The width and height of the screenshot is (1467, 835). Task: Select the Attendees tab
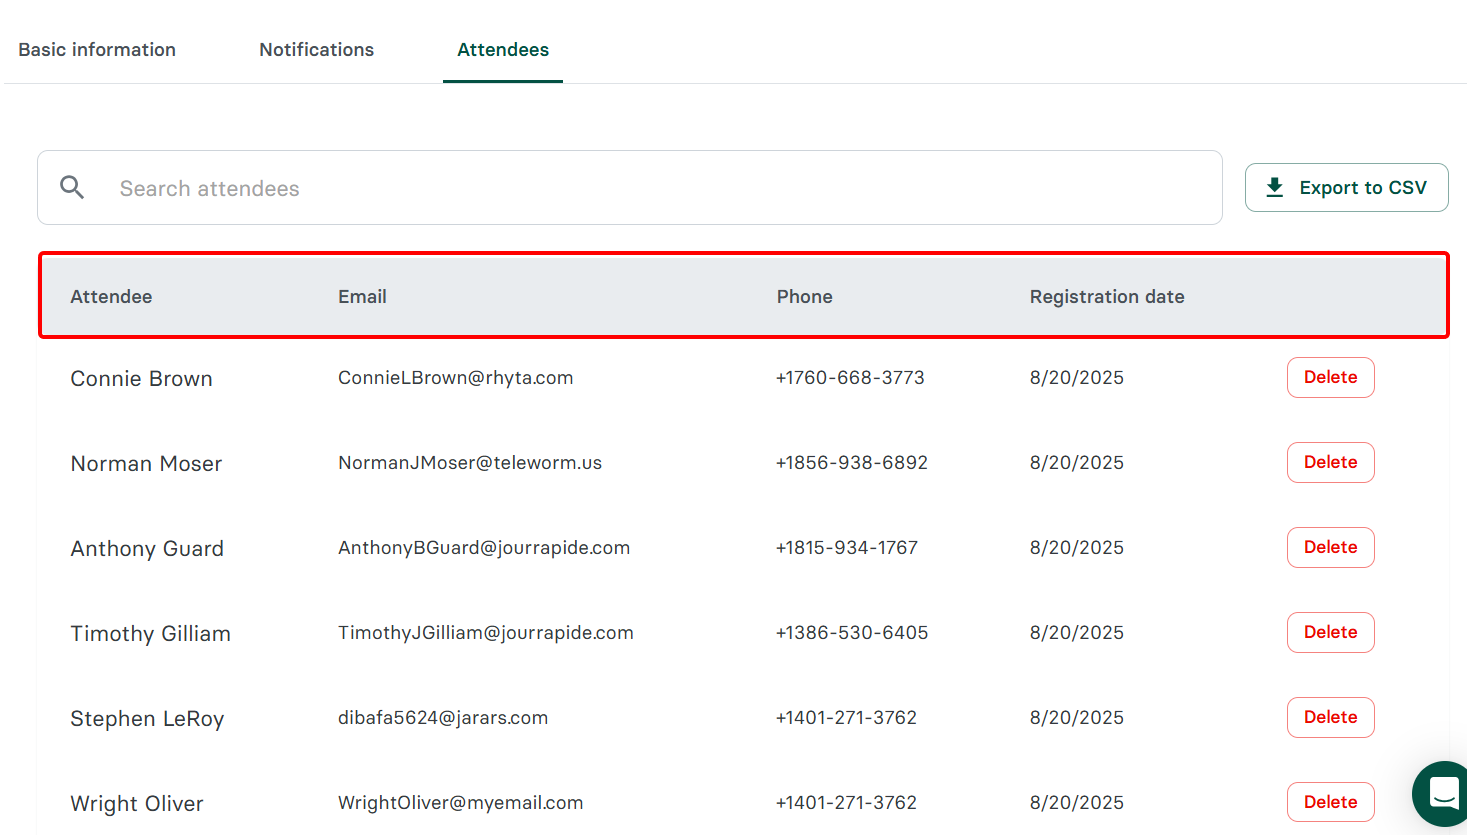pos(503,49)
